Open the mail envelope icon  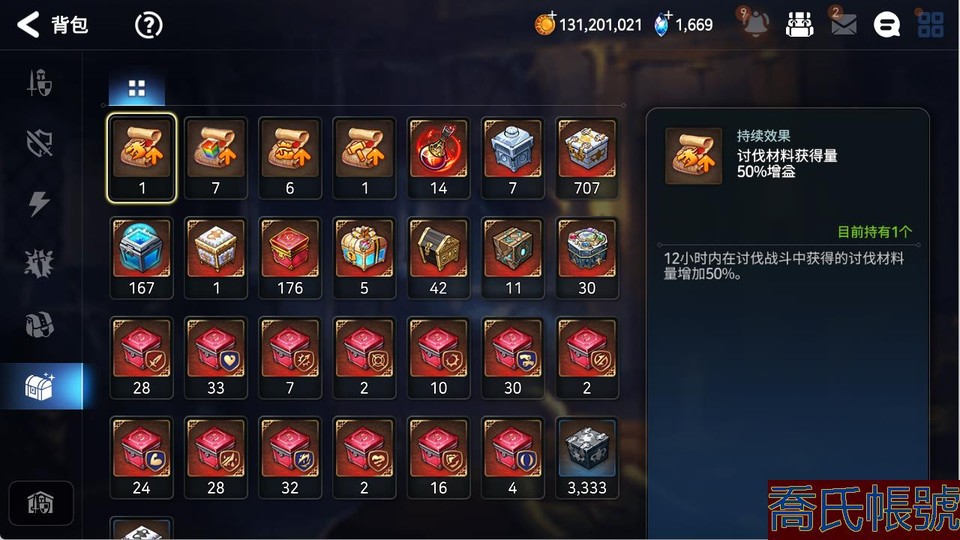pyautogui.click(x=843, y=24)
